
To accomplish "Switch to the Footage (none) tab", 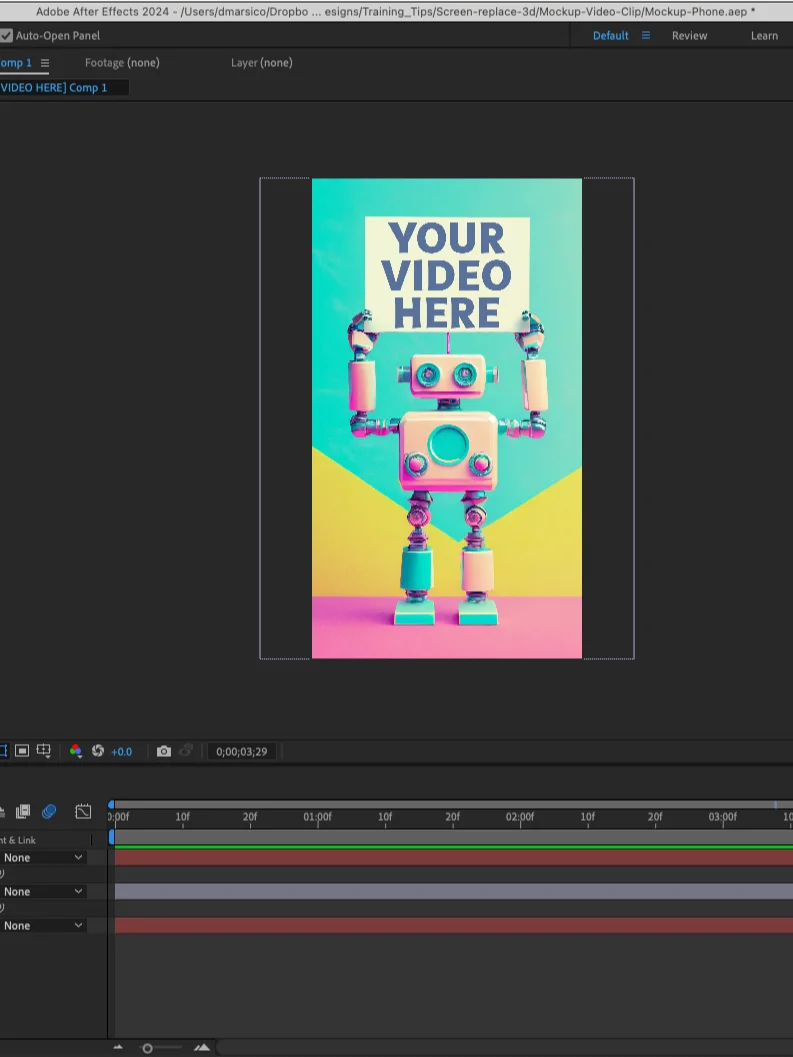I will pyautogui.click(x=122, y=63).
